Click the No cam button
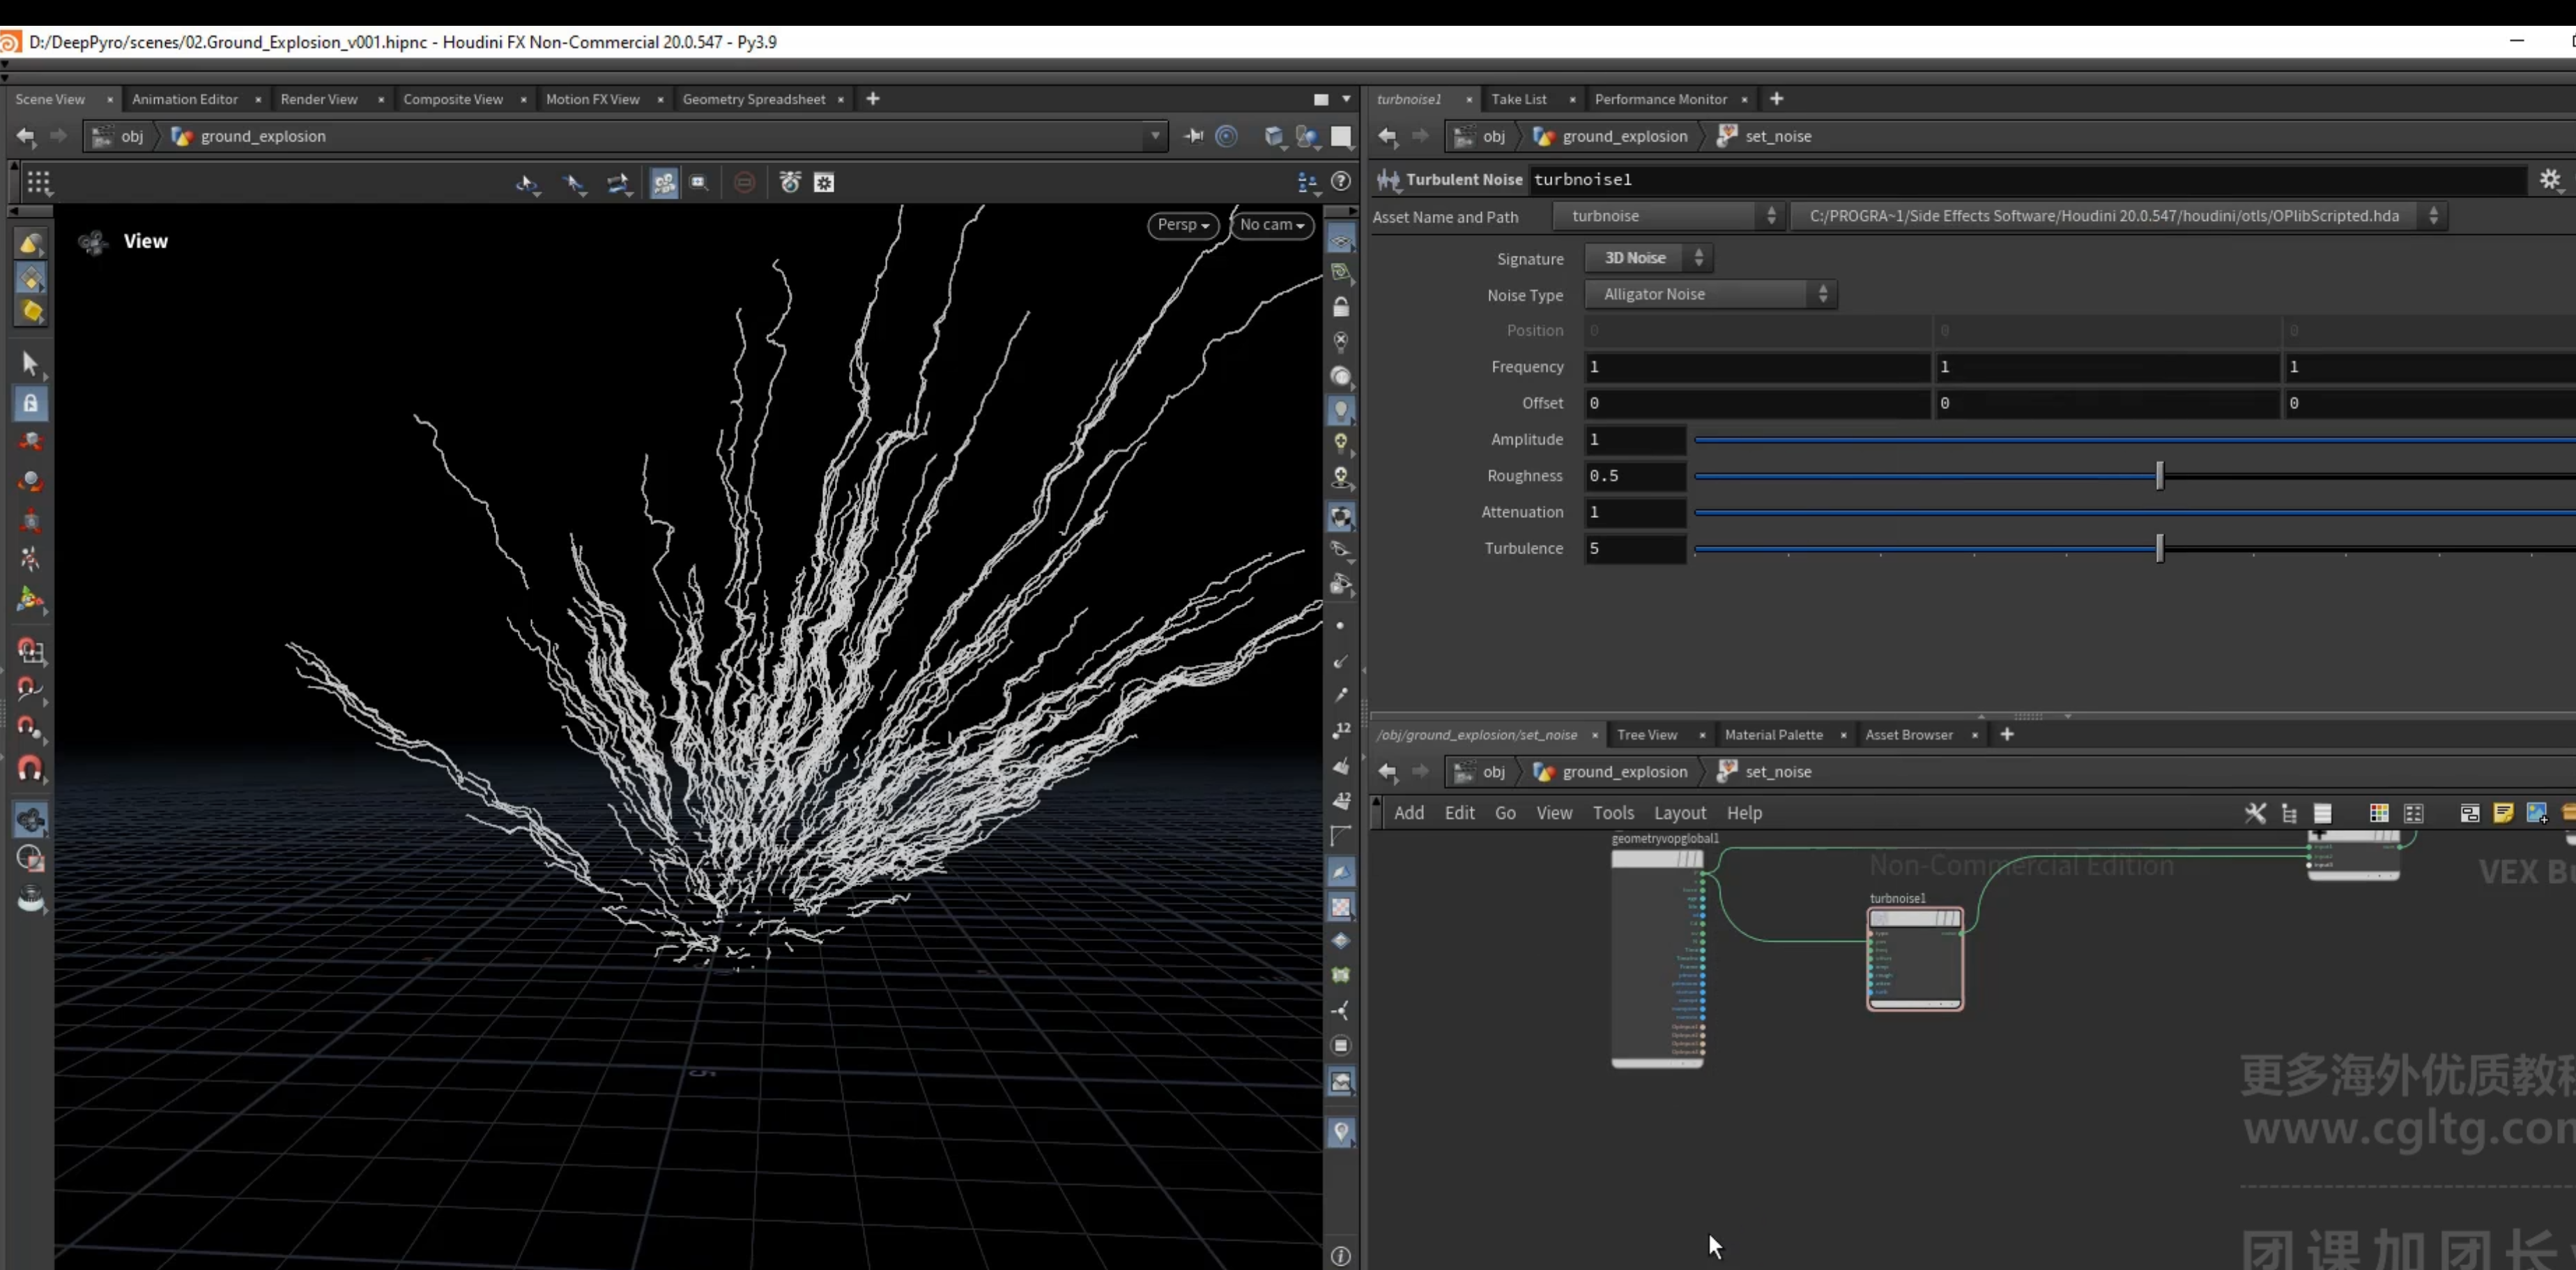This screenshot has height=1270, width=2576. [x=1272, y=225]
